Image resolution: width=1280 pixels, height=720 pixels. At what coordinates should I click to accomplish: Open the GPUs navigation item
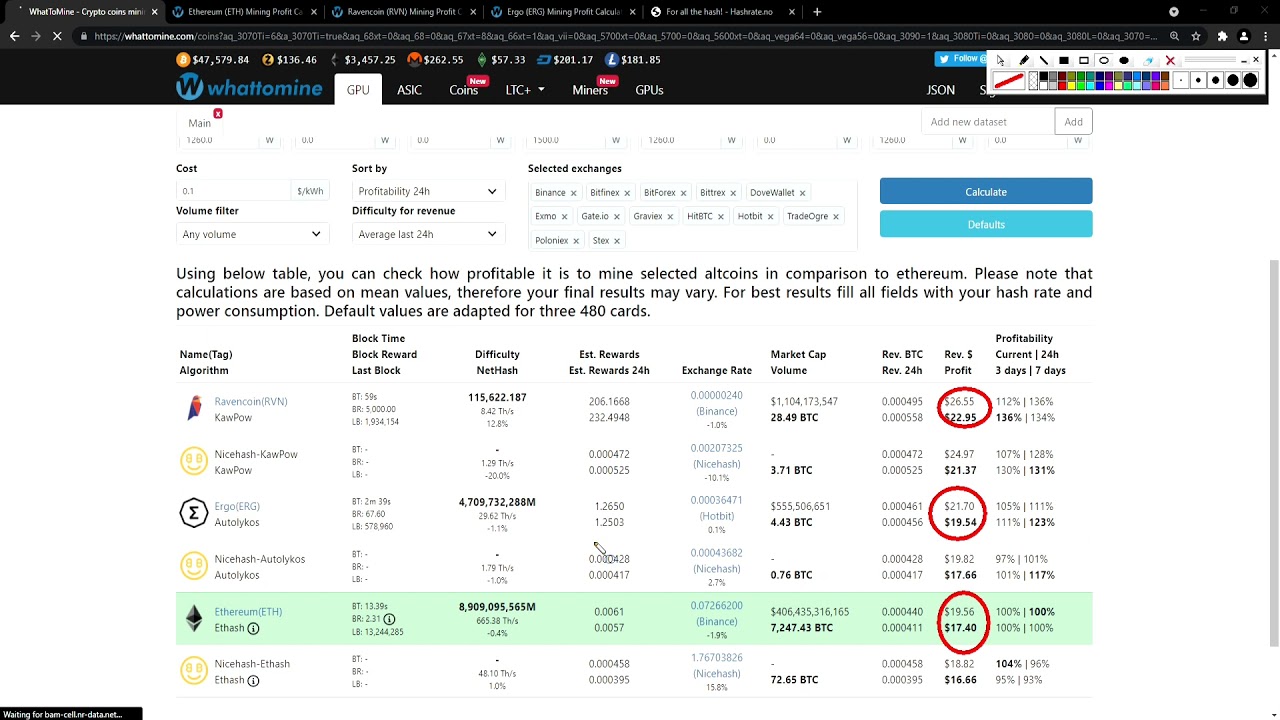click(x=649, y=90)
